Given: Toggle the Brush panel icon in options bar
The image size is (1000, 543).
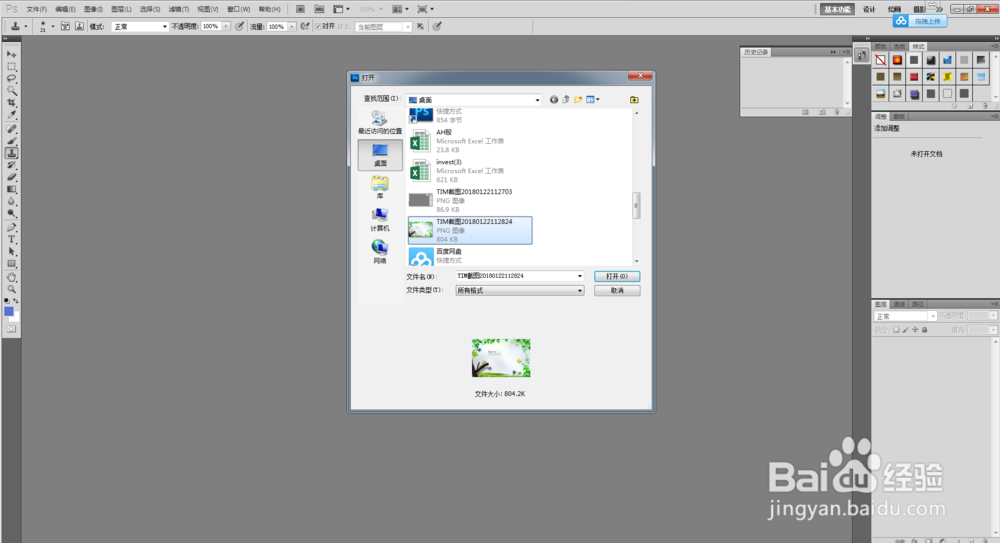Looking at the screenshot, I should click(65, 26).
